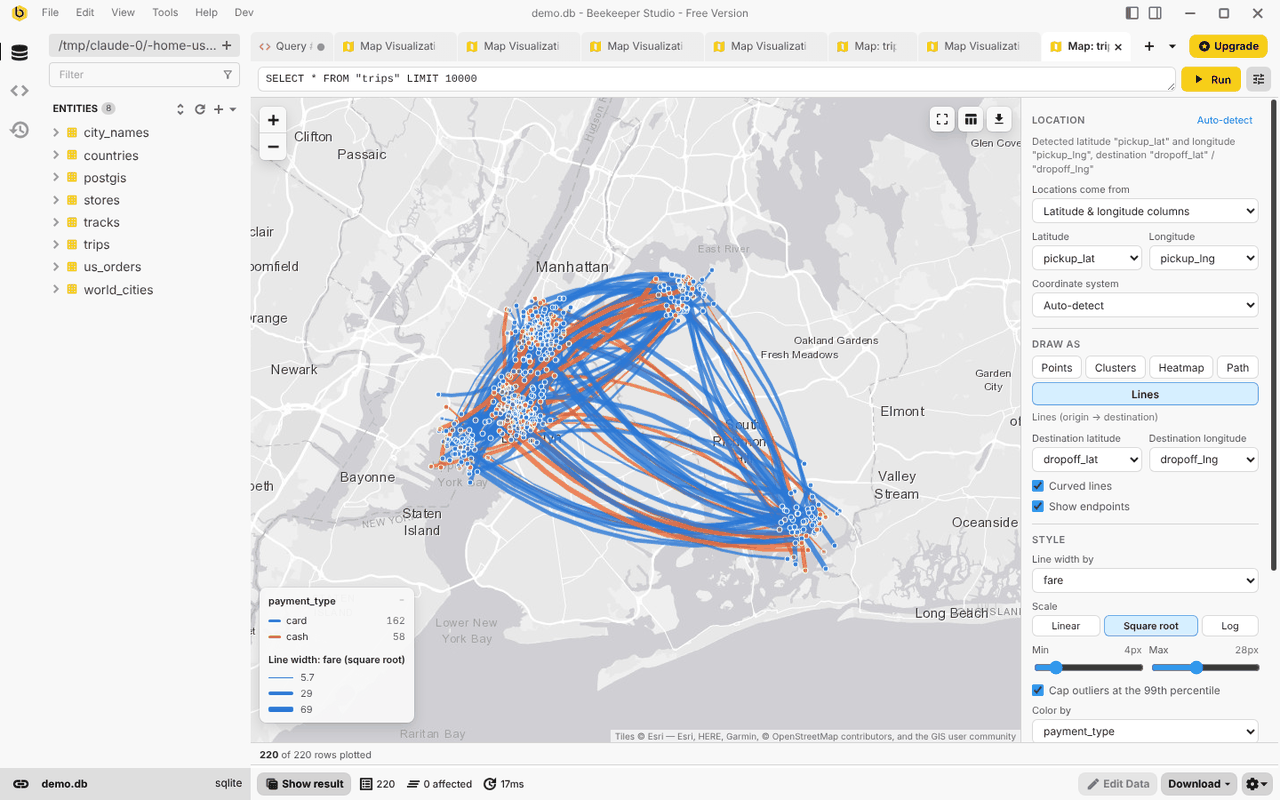Expand or collapse all entities icon
1280x800 pixels.
pyautogui.click(x=181, y=109)
